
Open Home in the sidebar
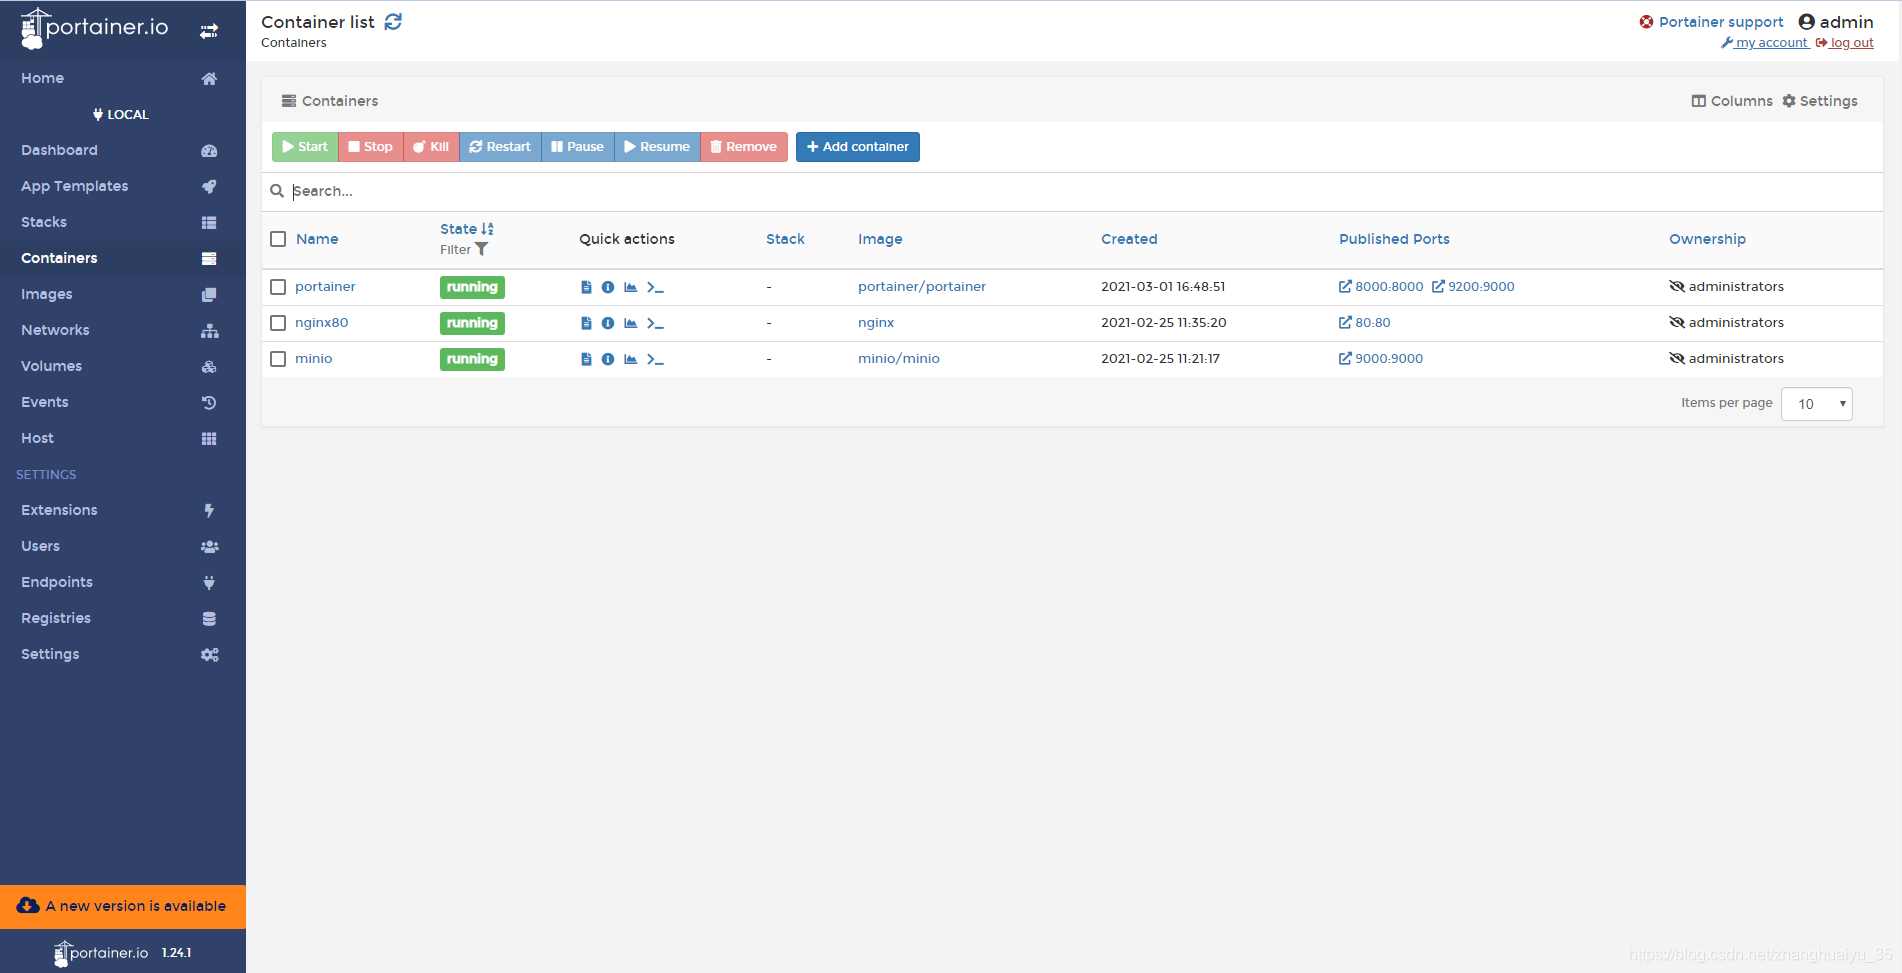123,78
